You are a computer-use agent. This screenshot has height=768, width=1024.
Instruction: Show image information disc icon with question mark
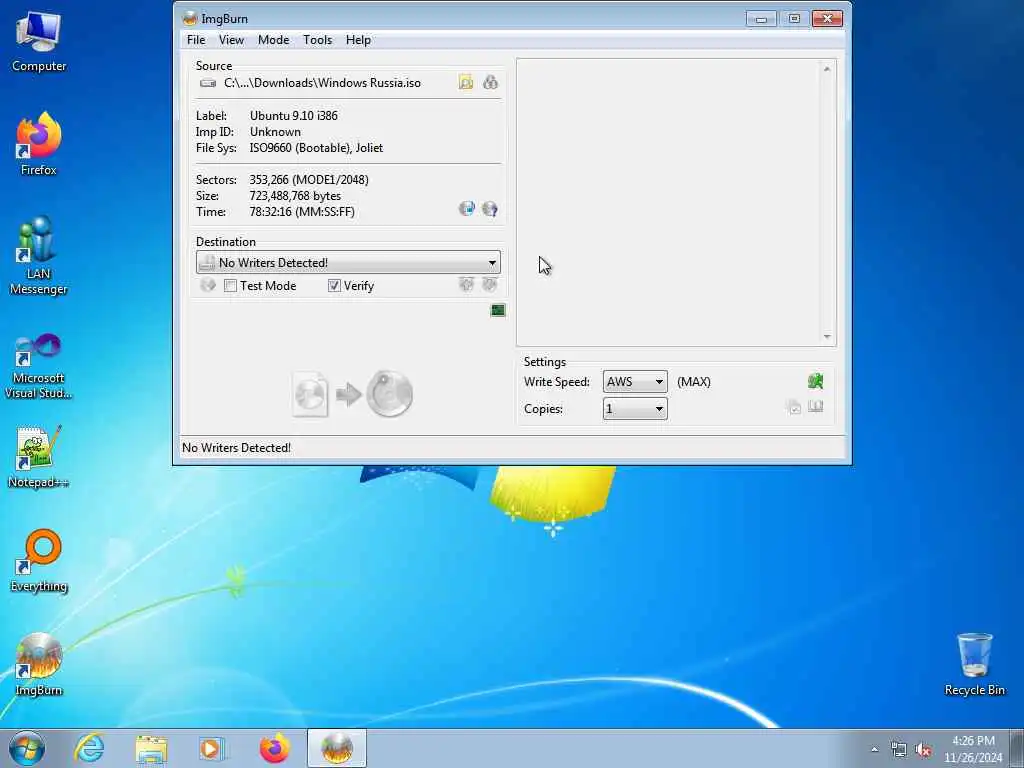490,209
